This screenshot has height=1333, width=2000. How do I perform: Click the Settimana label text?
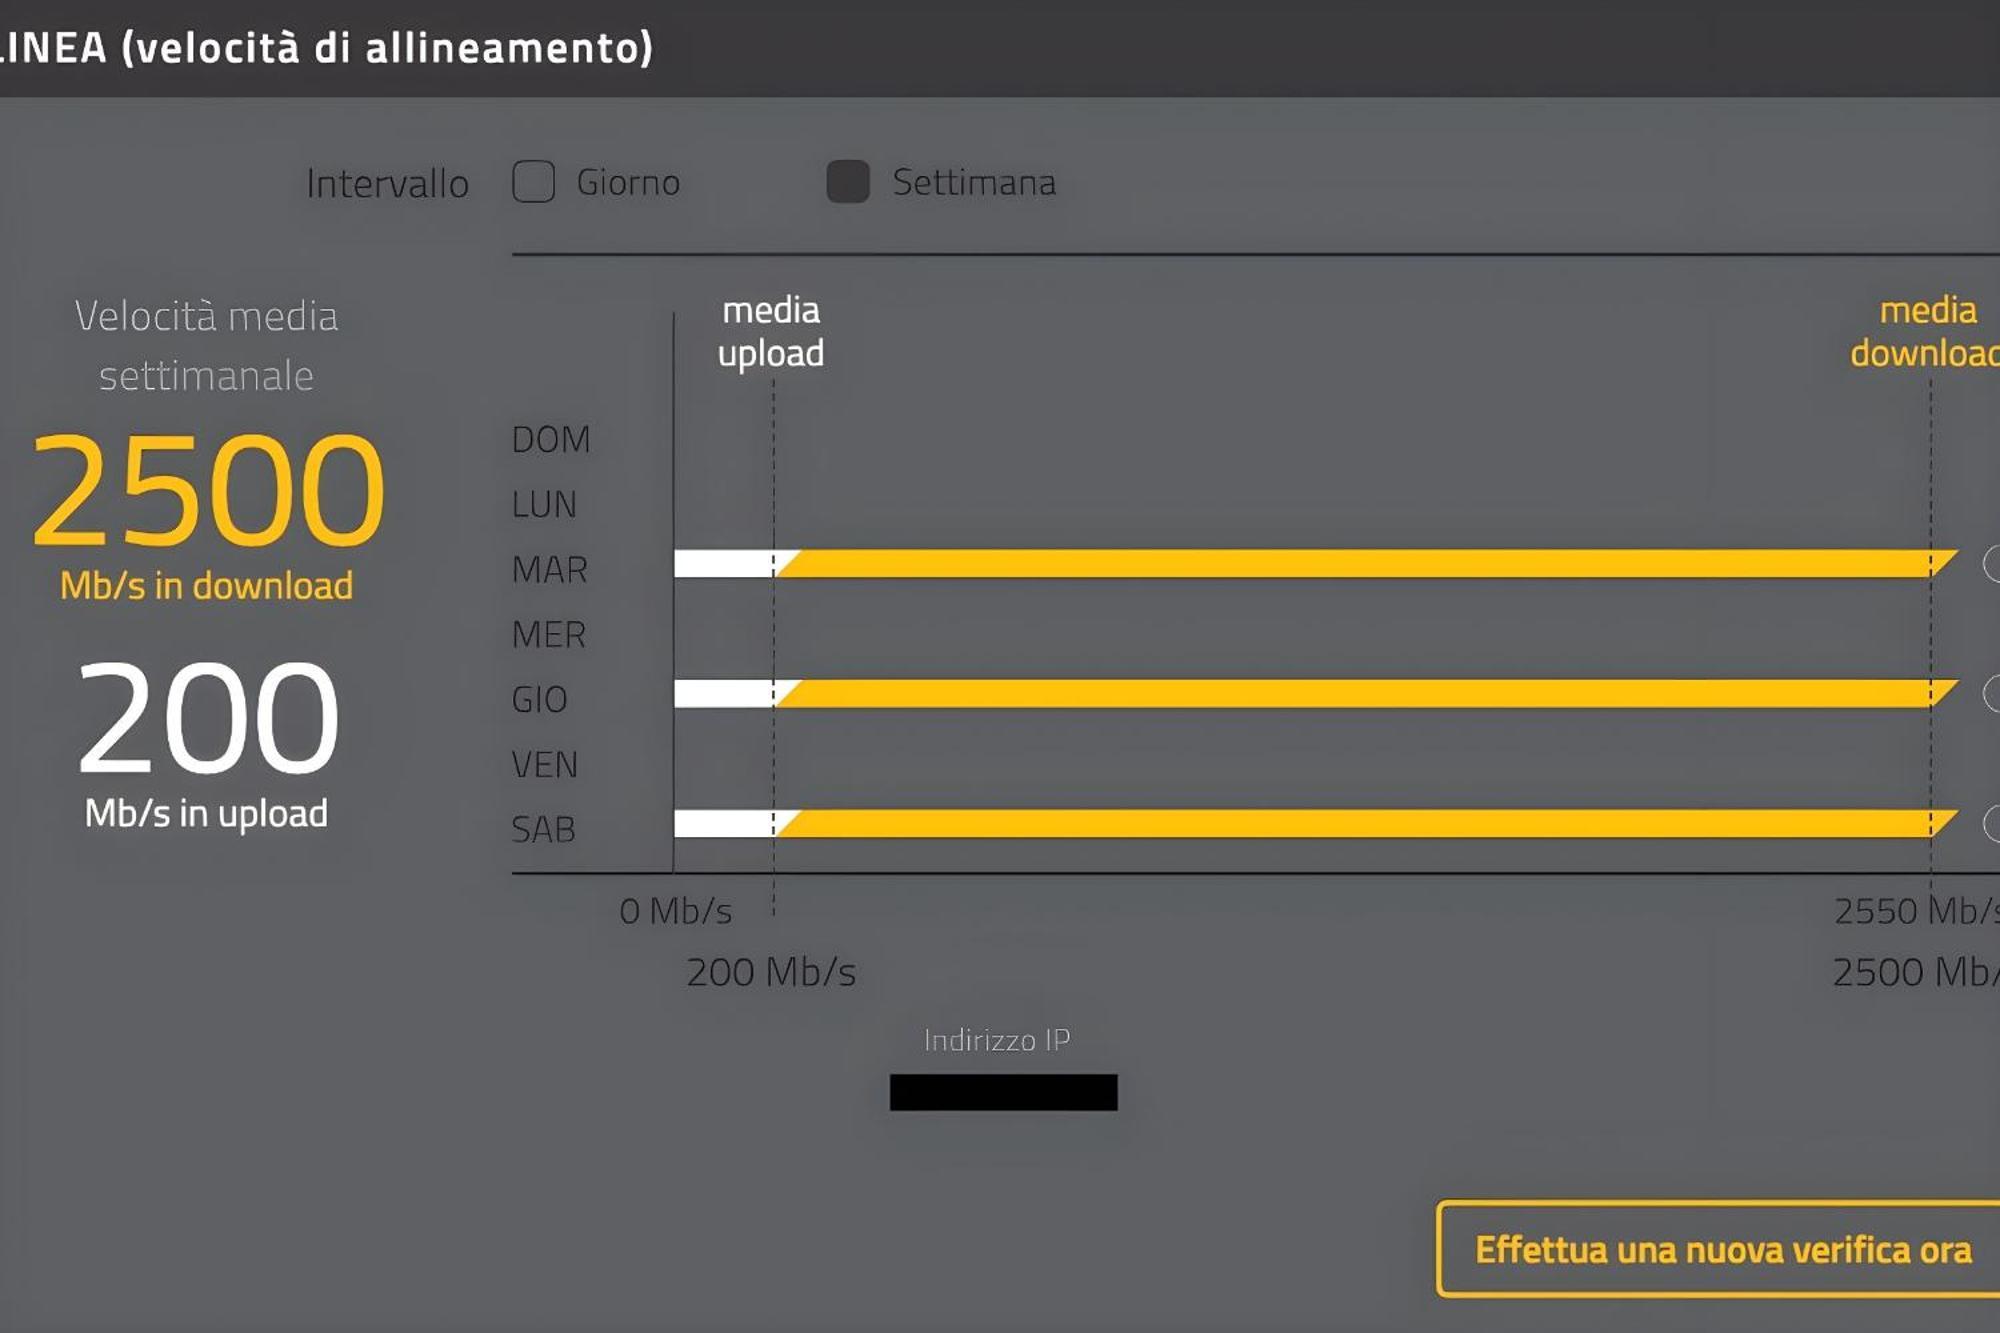[x=974, y=182]
